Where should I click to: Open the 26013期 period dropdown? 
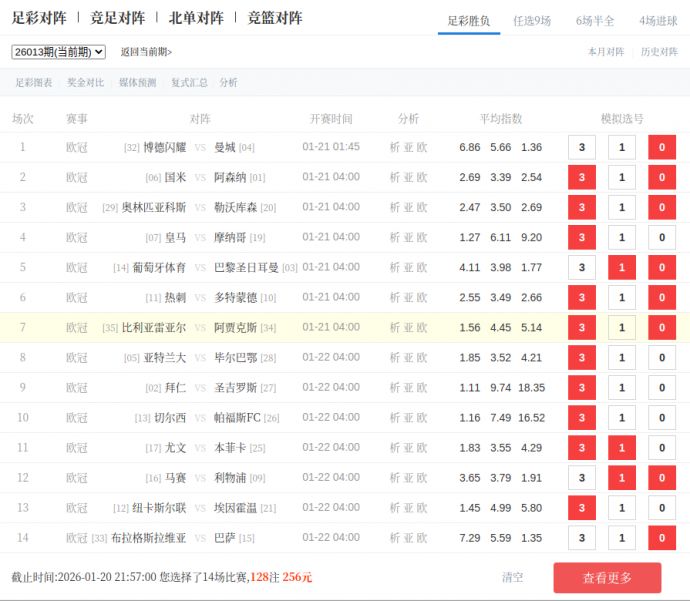click(58, 52)
